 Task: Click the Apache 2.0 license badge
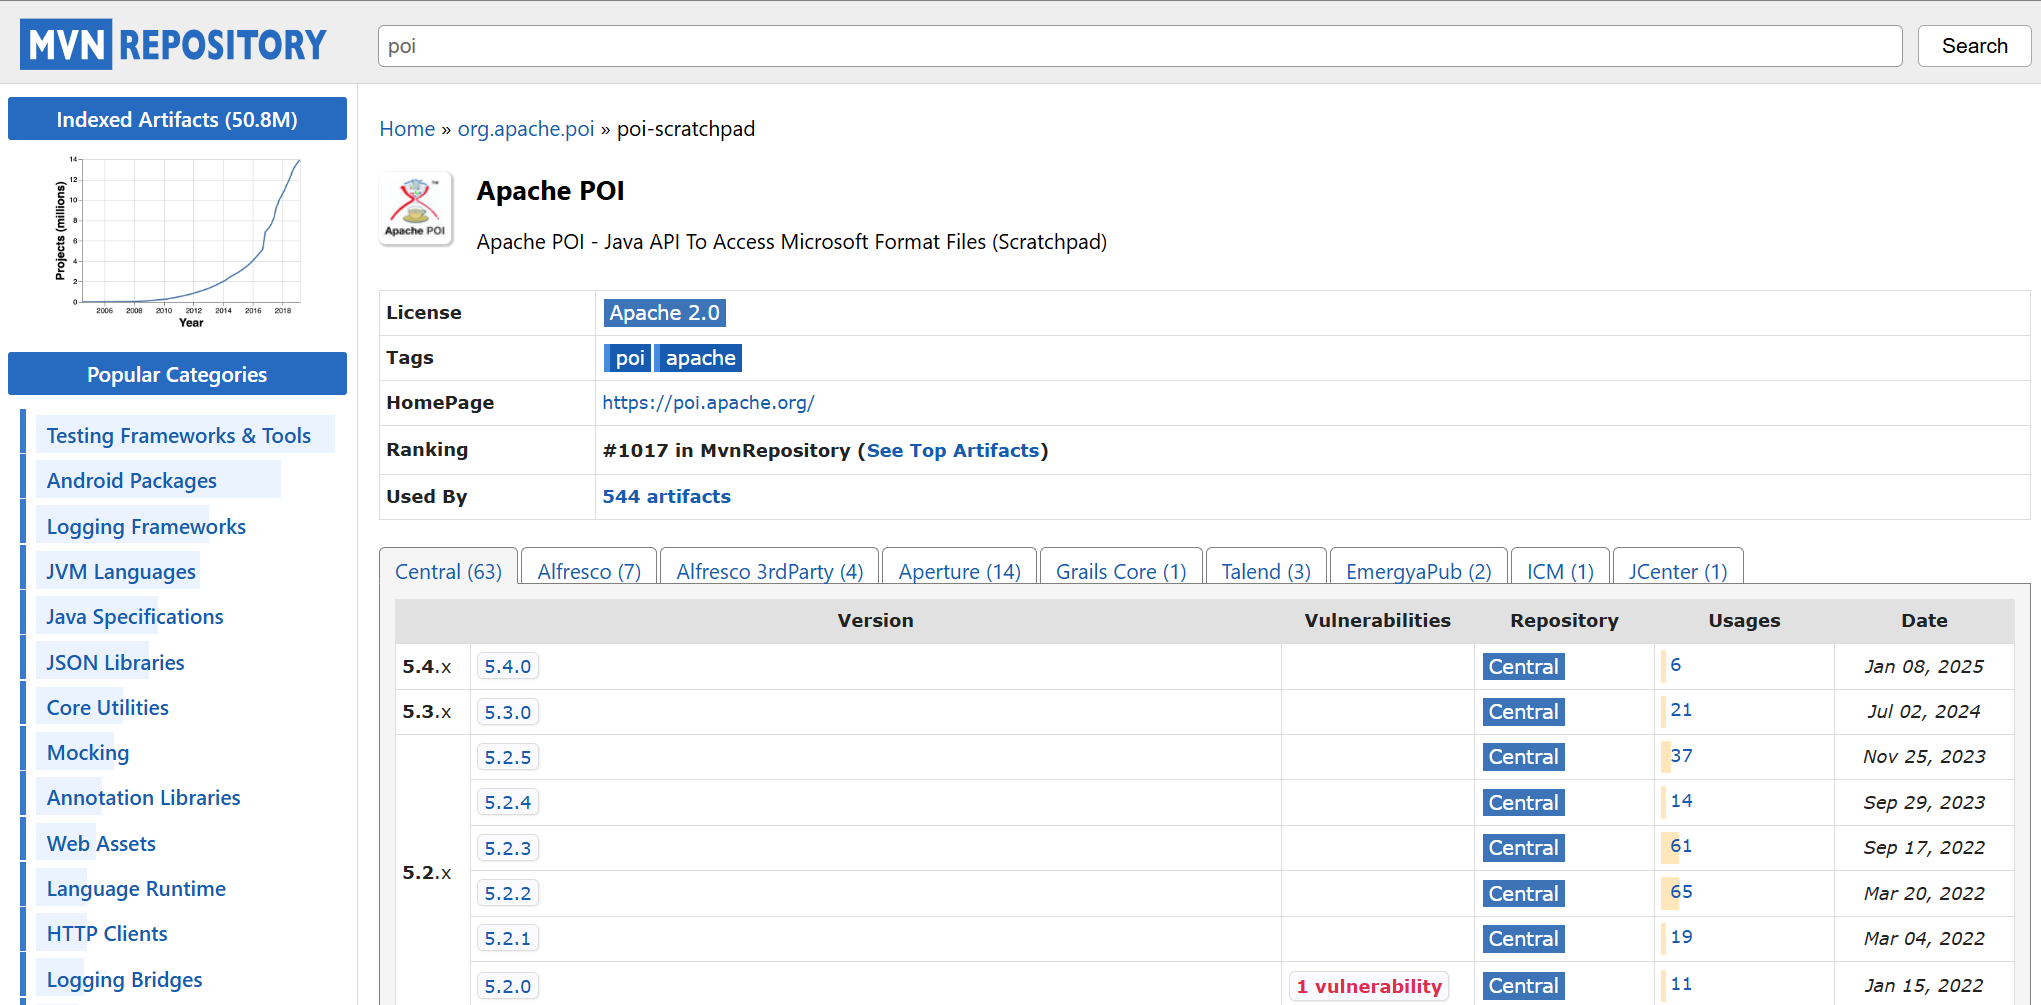point(664,313)
